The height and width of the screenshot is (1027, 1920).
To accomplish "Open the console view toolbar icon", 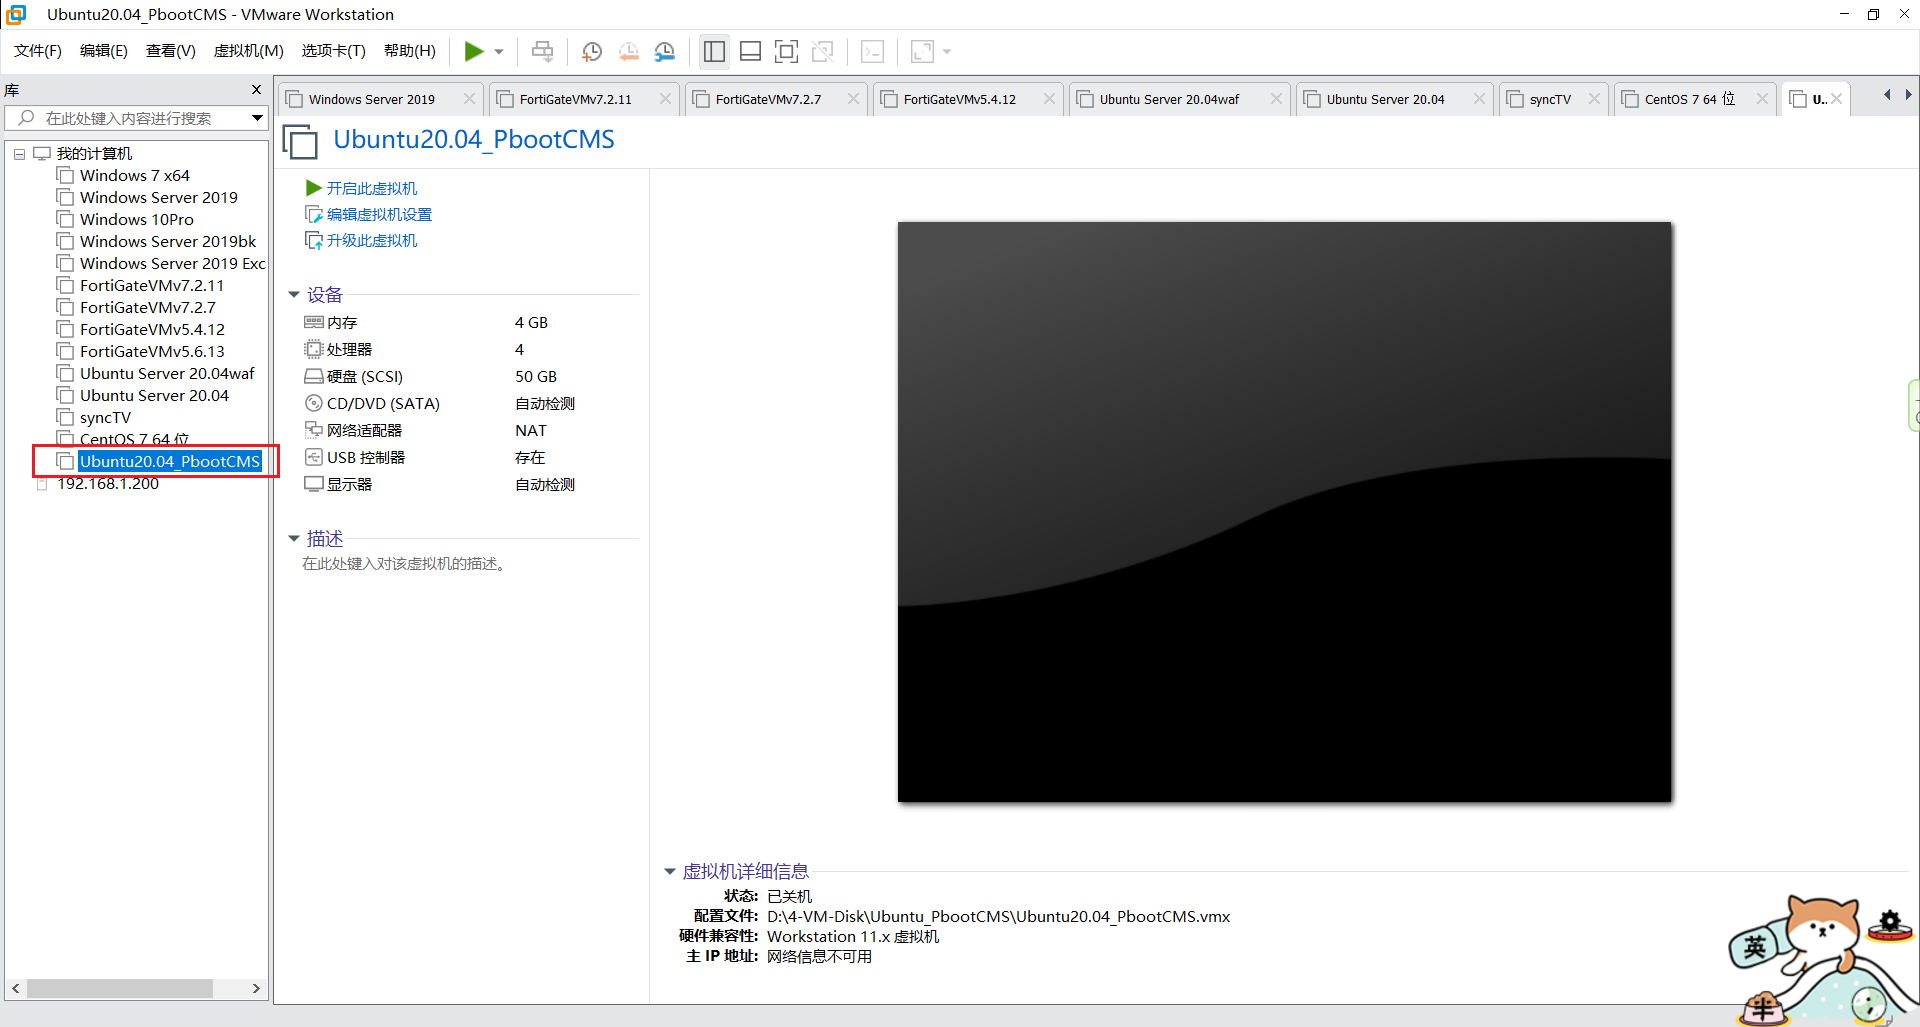I will [x=872, y=51].
